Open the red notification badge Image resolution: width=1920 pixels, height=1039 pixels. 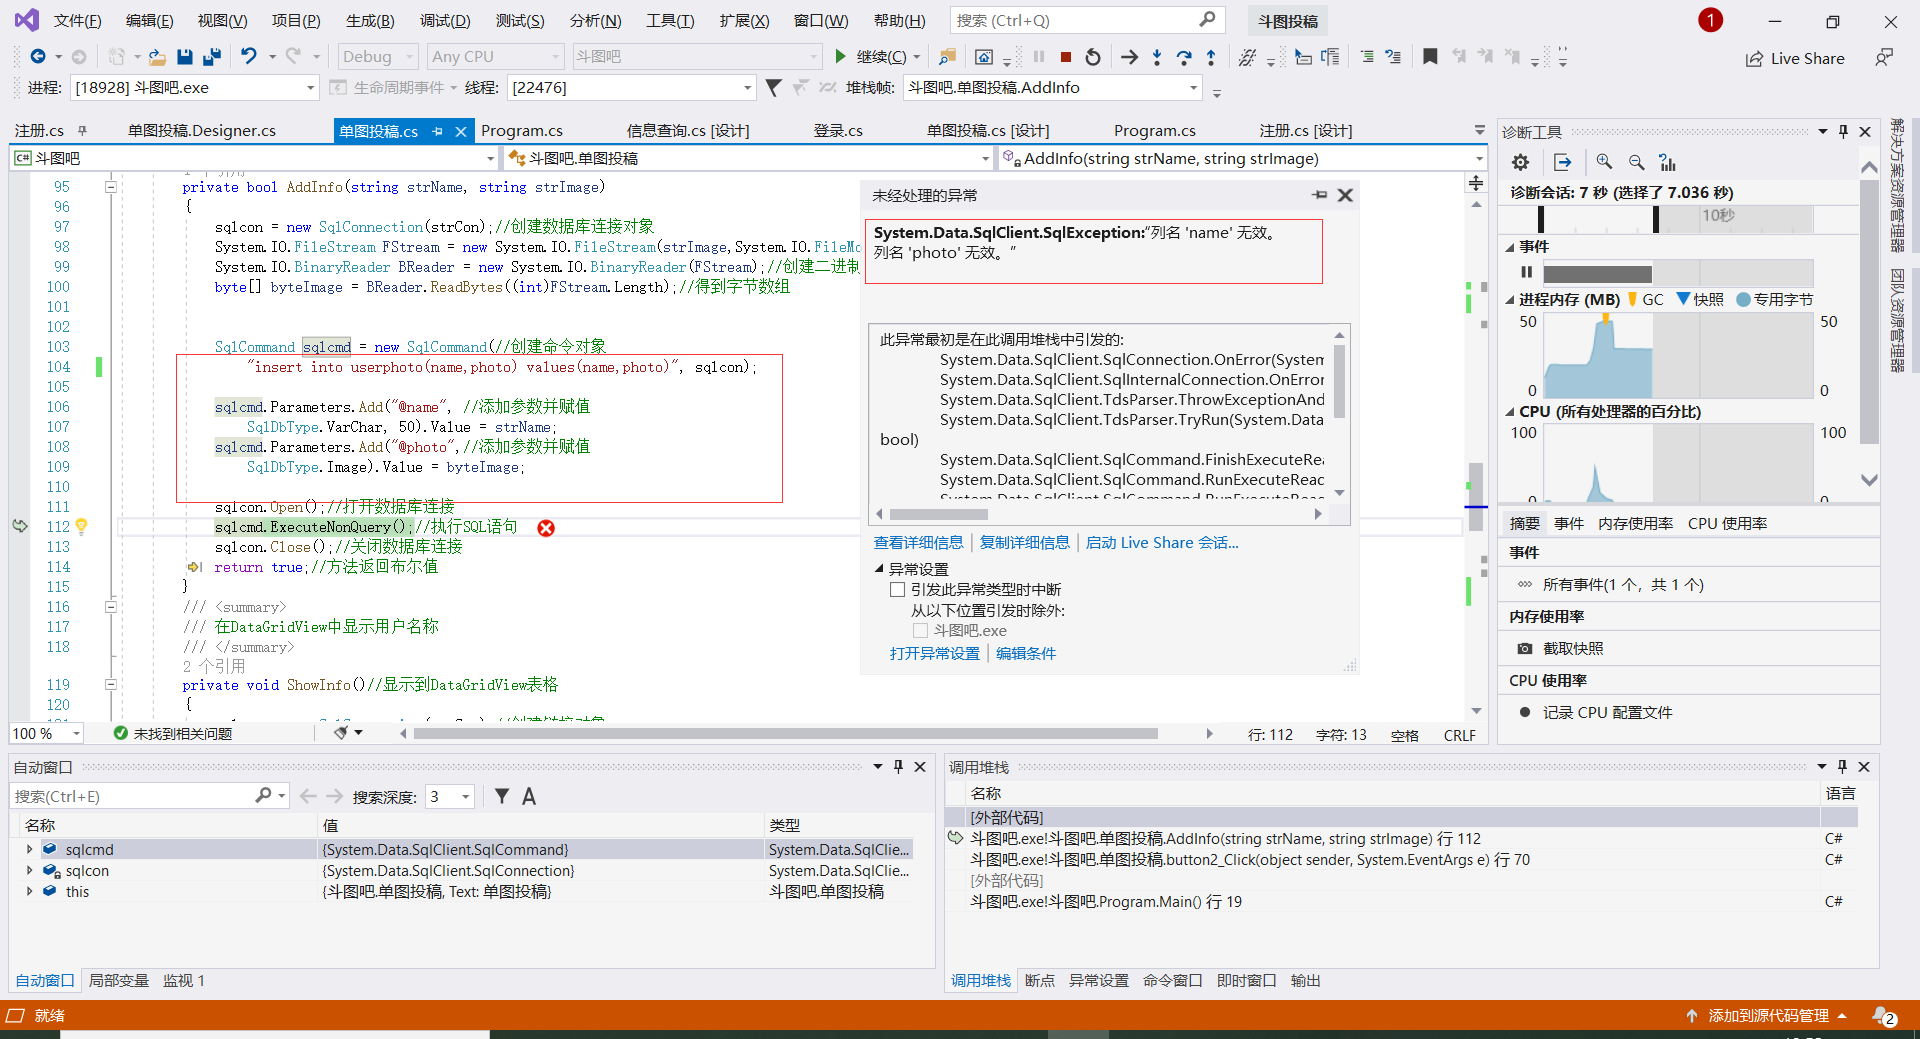[x=1710, y=20]
